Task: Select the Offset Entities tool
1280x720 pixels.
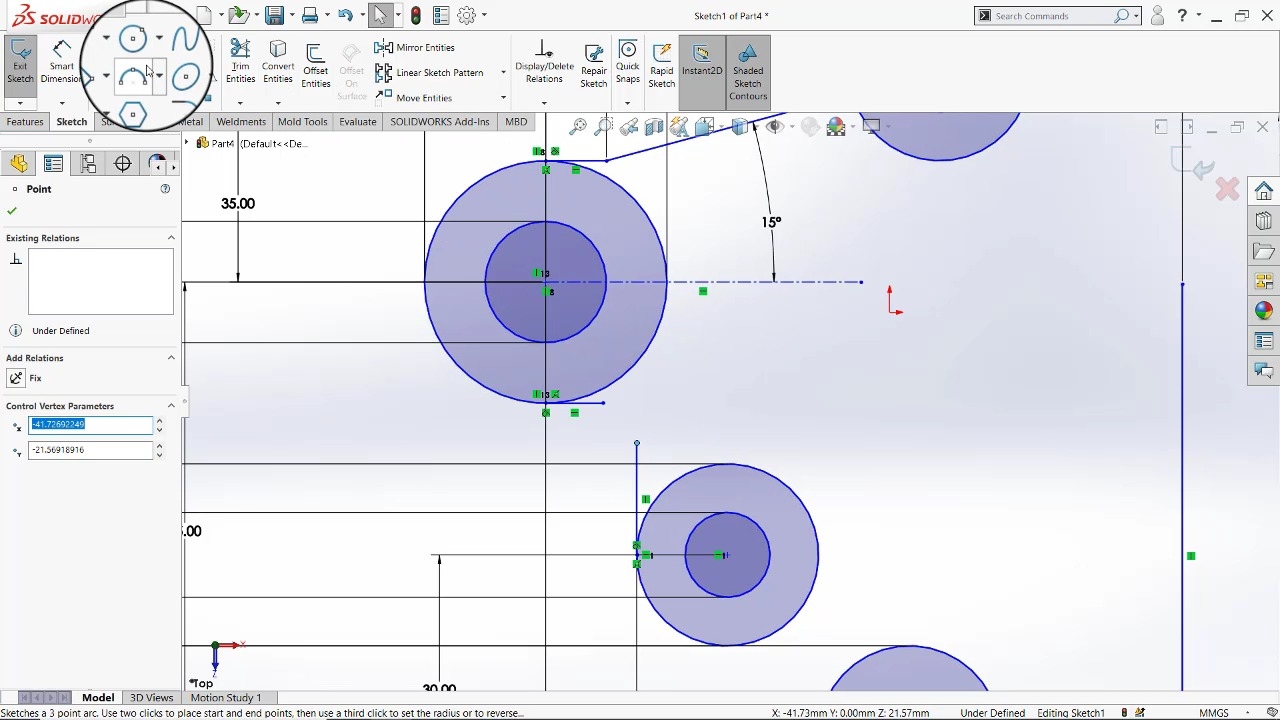Action: pos(315,66)
